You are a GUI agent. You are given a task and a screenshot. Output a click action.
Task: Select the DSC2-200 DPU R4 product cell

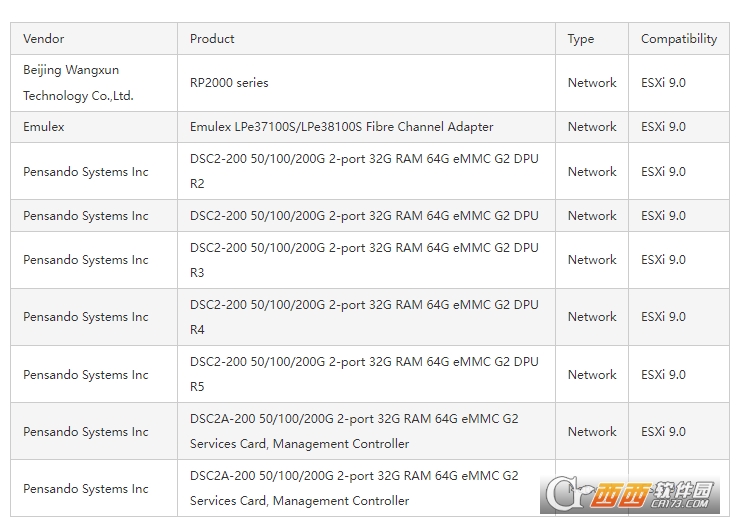pyautogui.click(x=364, y=316)
